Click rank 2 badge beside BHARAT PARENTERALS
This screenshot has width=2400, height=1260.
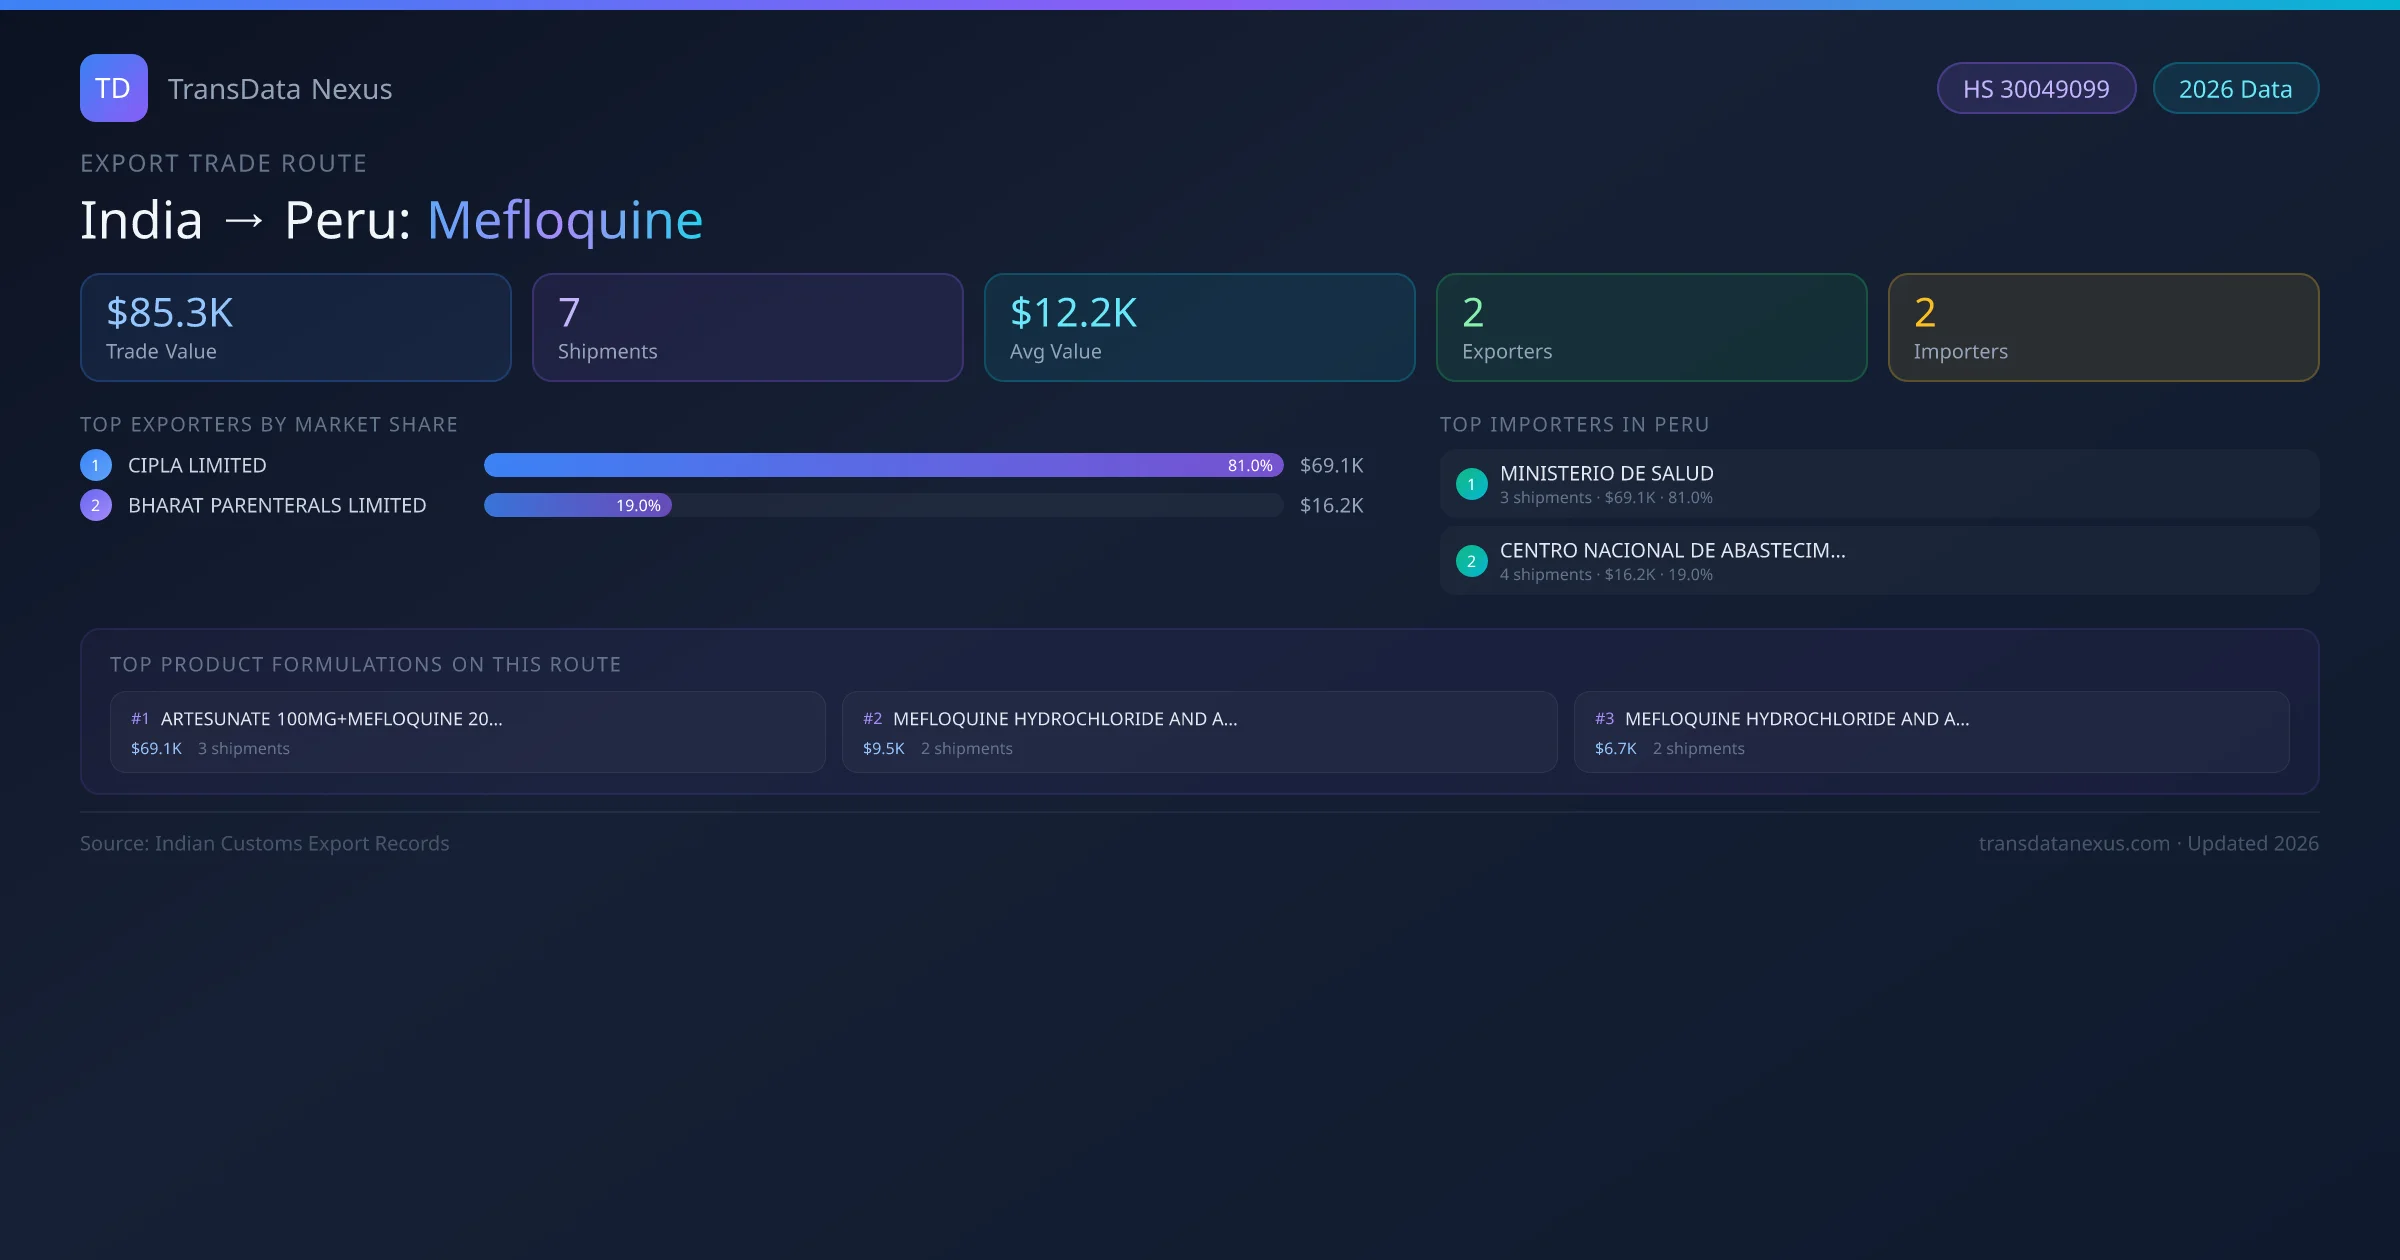96,505
